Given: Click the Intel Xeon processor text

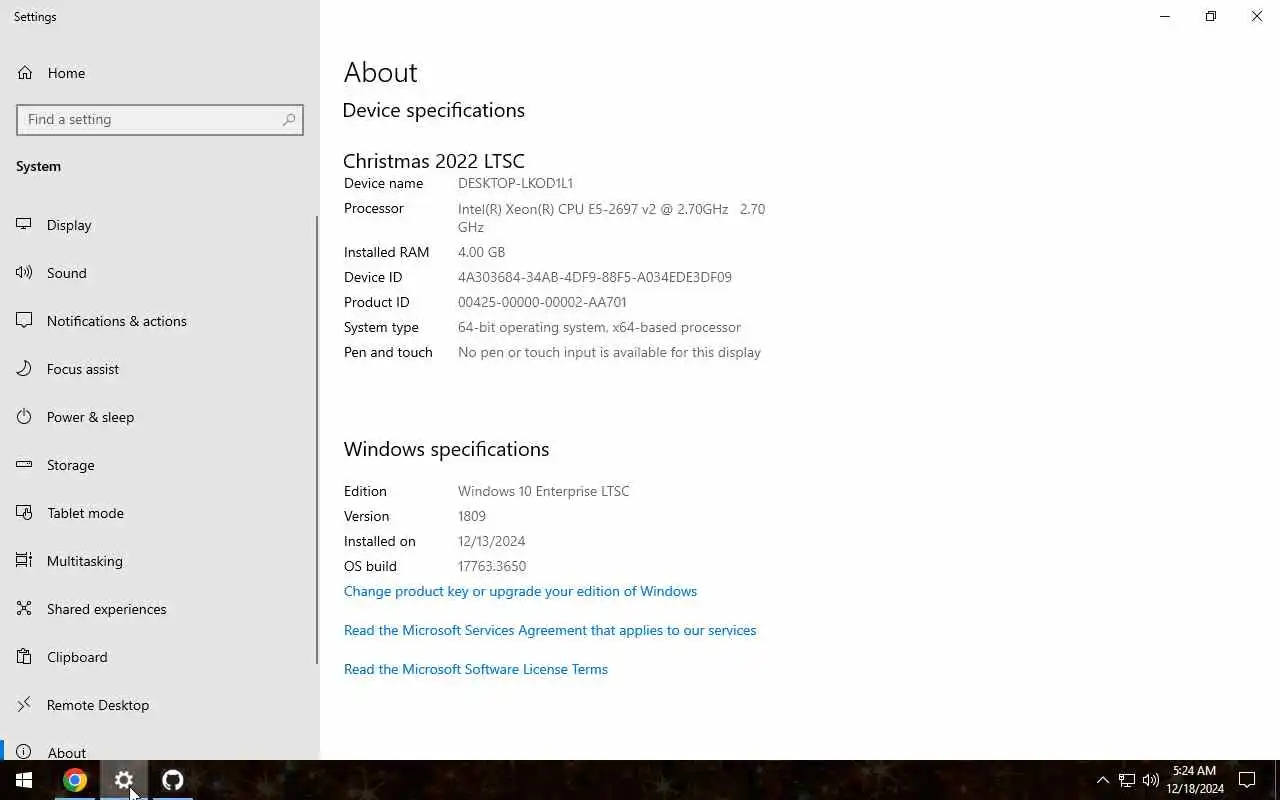Looking at the screenshot, I should click(x=611, y=218).
